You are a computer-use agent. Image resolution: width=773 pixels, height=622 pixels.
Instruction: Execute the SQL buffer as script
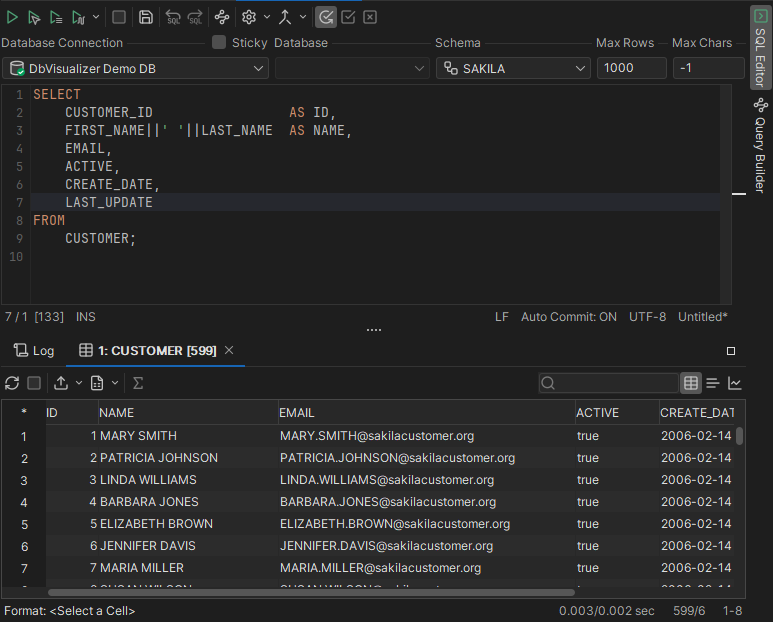tap(56, 18)
